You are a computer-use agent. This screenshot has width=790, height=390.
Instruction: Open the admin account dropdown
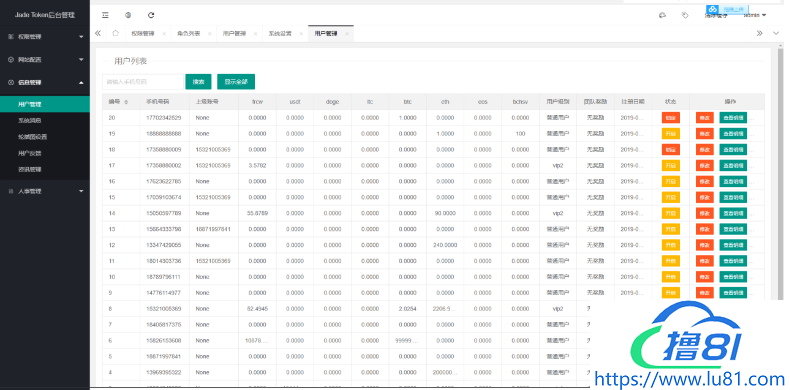755,15
